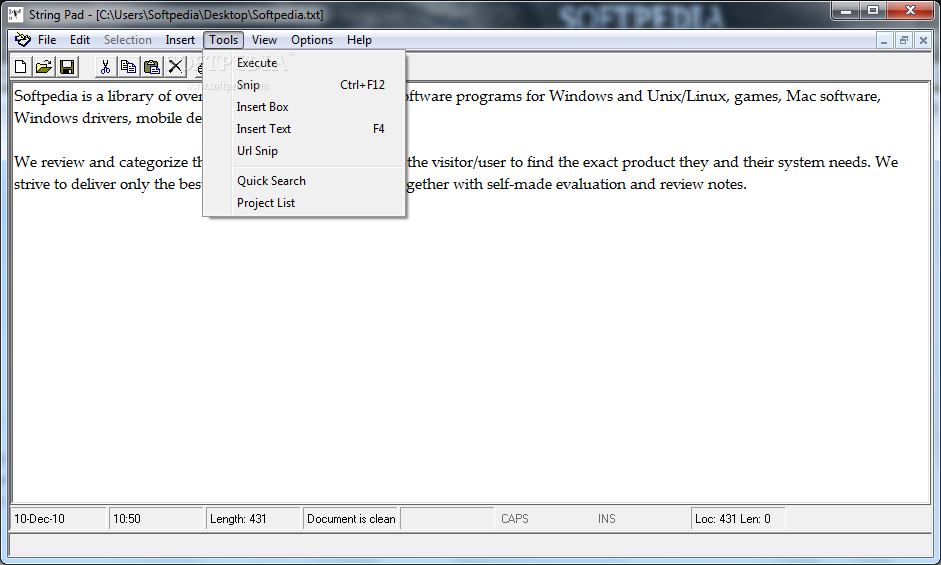Image resolution: width=941 pixels, height=565 pixels.
Task: Choose Url Snip menu entry
Action: pyautogui.click(x=304, y=151)
